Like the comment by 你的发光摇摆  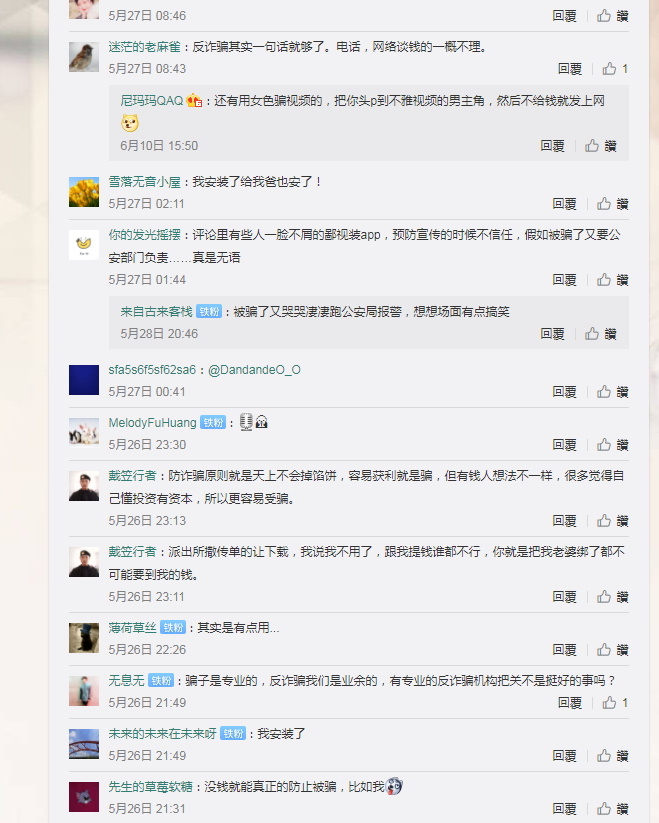[x=612, y=280]
